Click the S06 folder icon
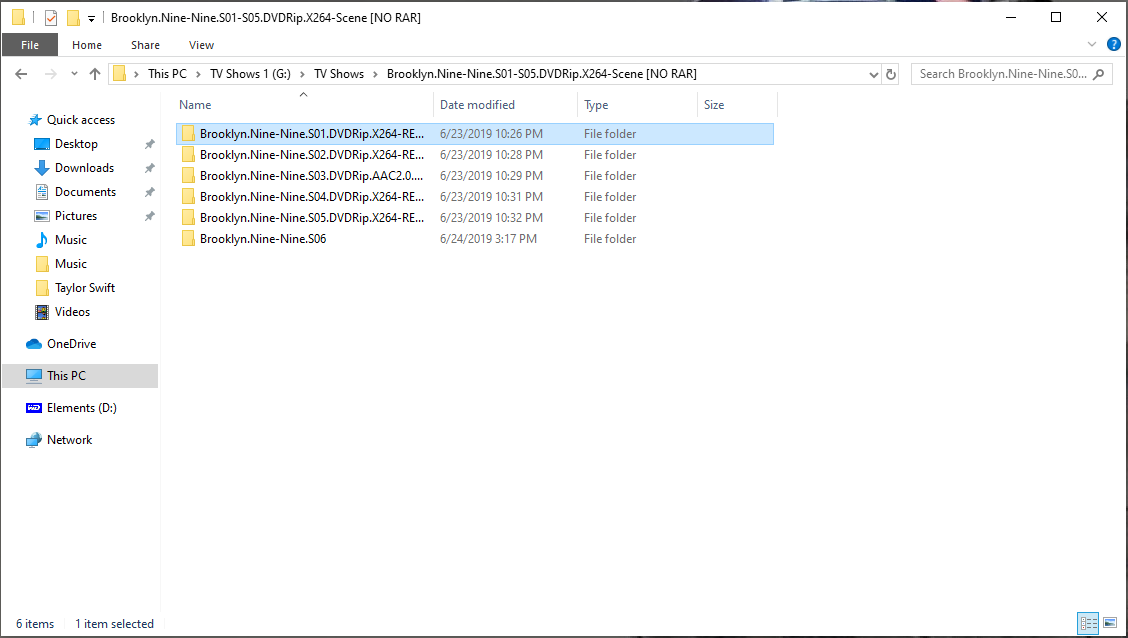This screenshot has width=1128, height=638. pyautogui.click(x=188, y=238)
